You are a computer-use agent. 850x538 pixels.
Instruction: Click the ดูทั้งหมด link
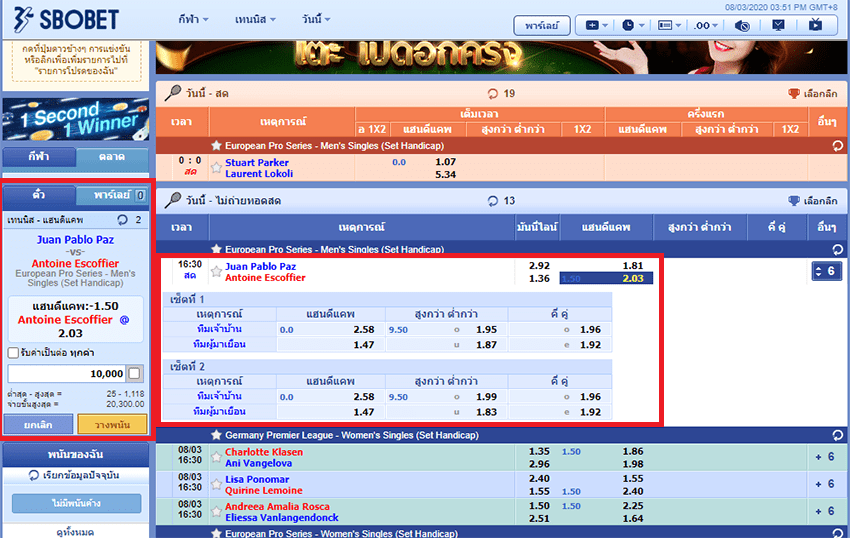coord(75,532)
